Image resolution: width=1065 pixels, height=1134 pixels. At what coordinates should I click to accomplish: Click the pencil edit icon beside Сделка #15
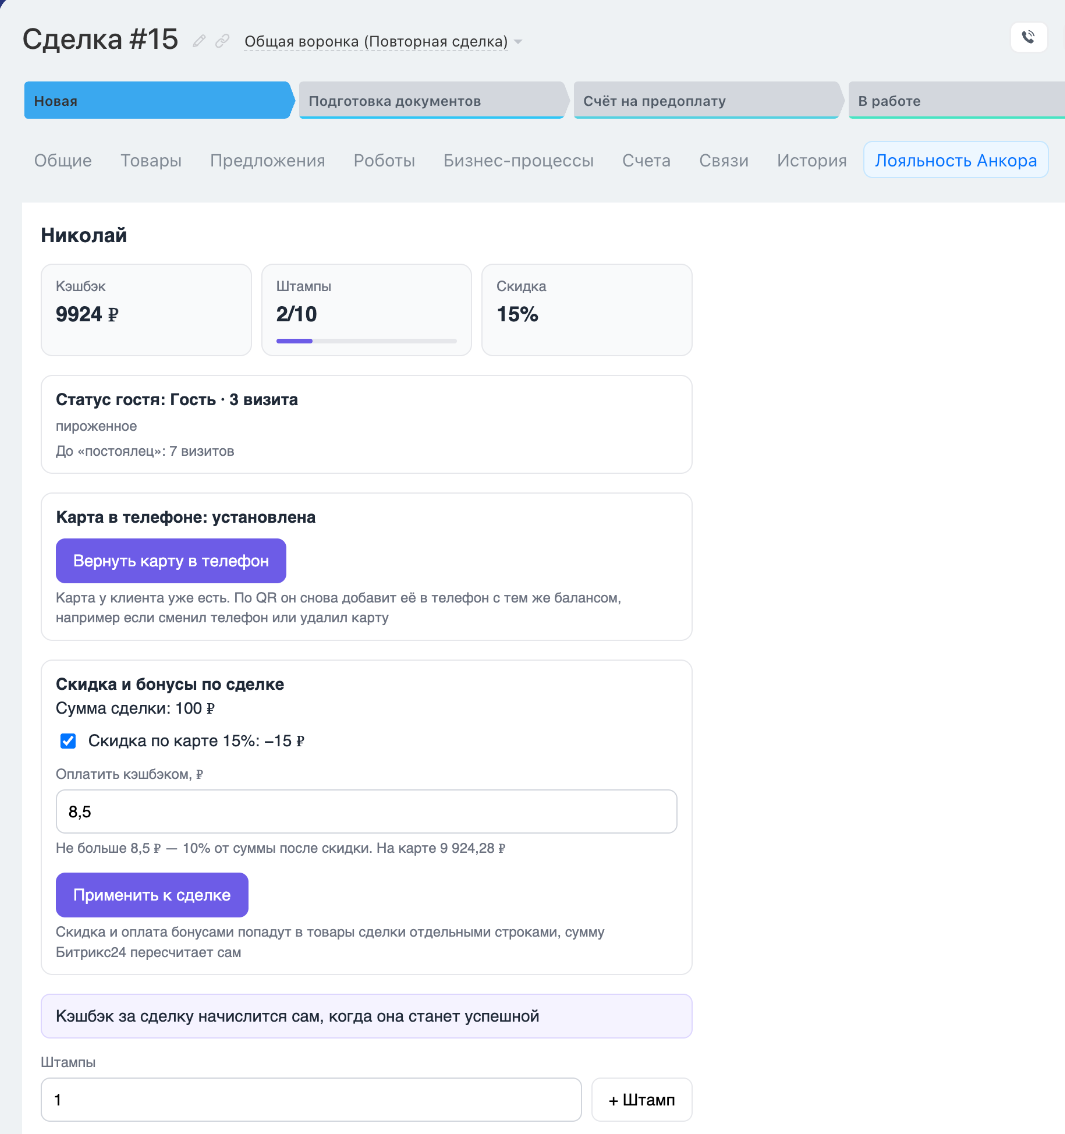[199, 41]
